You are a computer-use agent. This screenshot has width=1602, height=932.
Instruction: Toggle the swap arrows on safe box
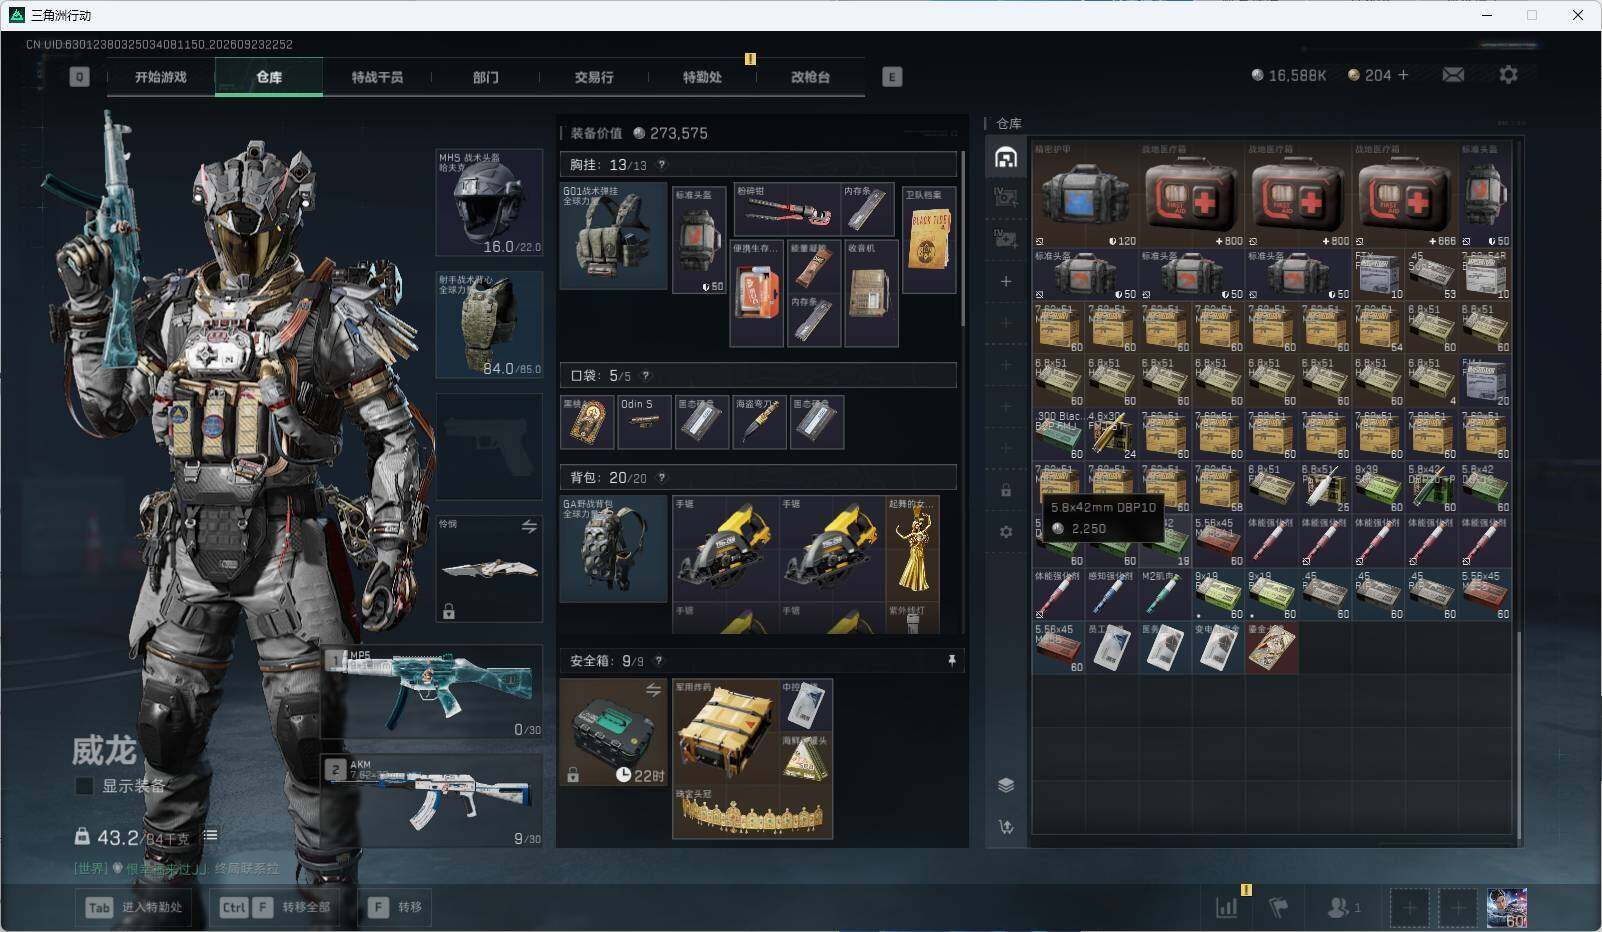653,690
